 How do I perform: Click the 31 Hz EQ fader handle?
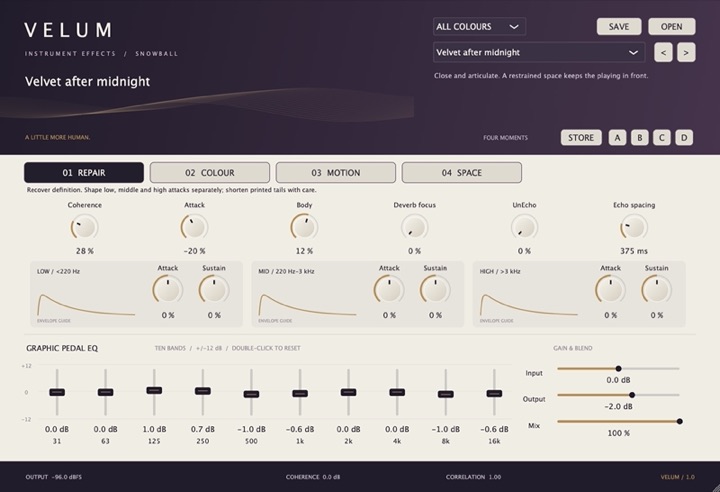(x=57, y=392)
